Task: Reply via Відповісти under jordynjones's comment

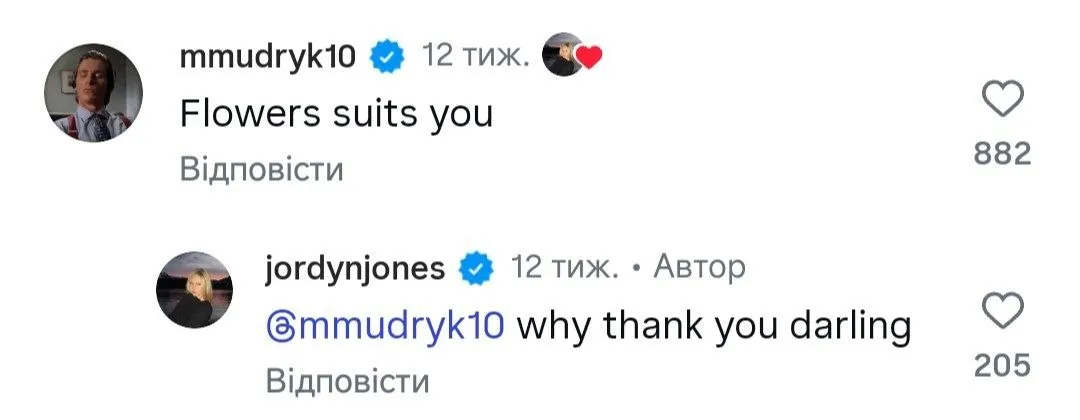Action: point(347,381)
